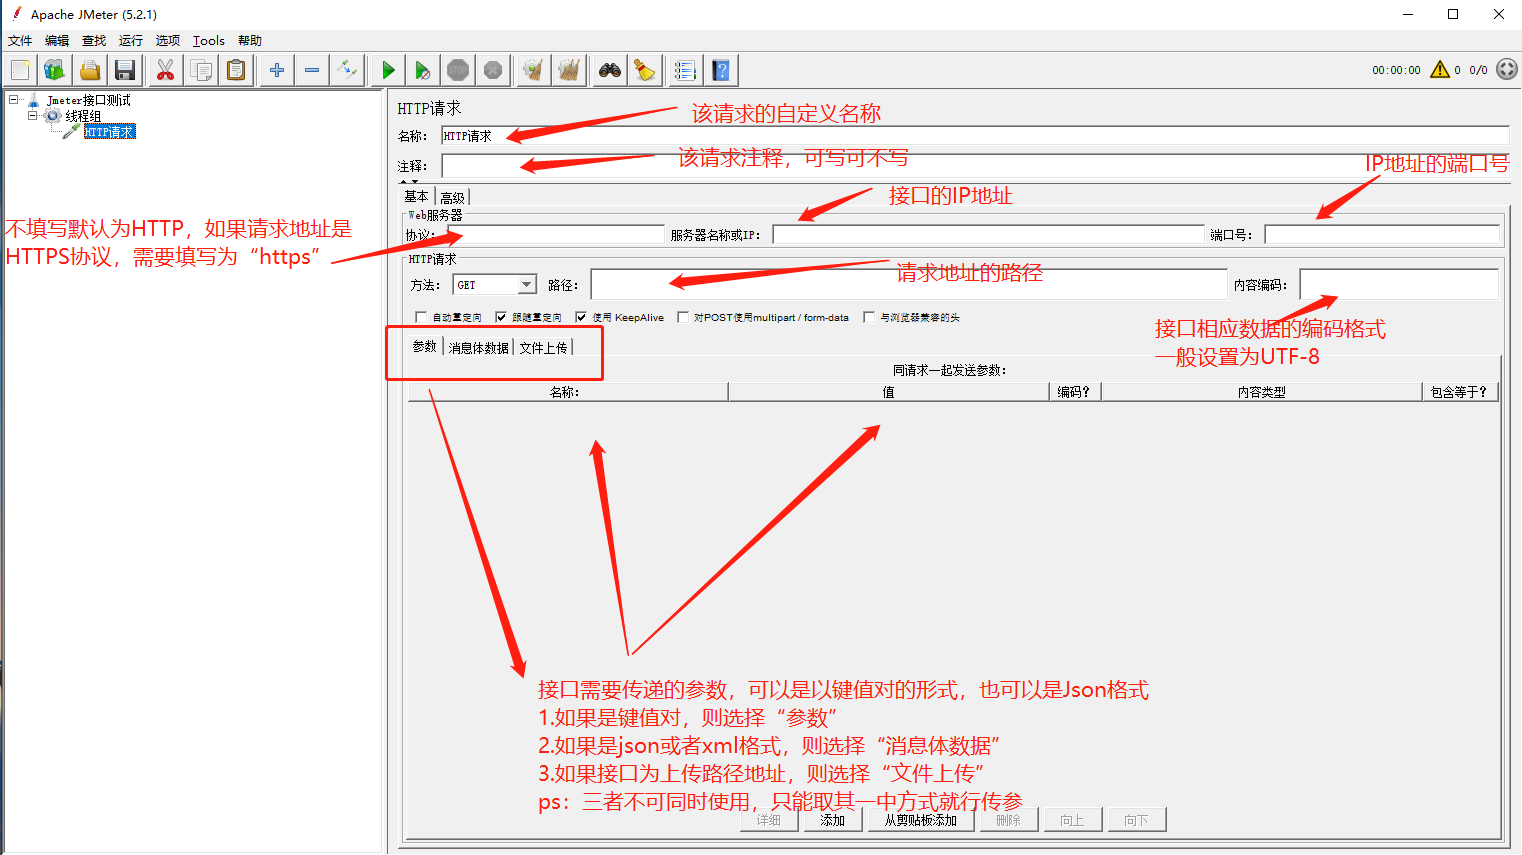The image size is (1522, 855).
Task: Save the test plan with floppy icon
Action: tap(125, 70)
